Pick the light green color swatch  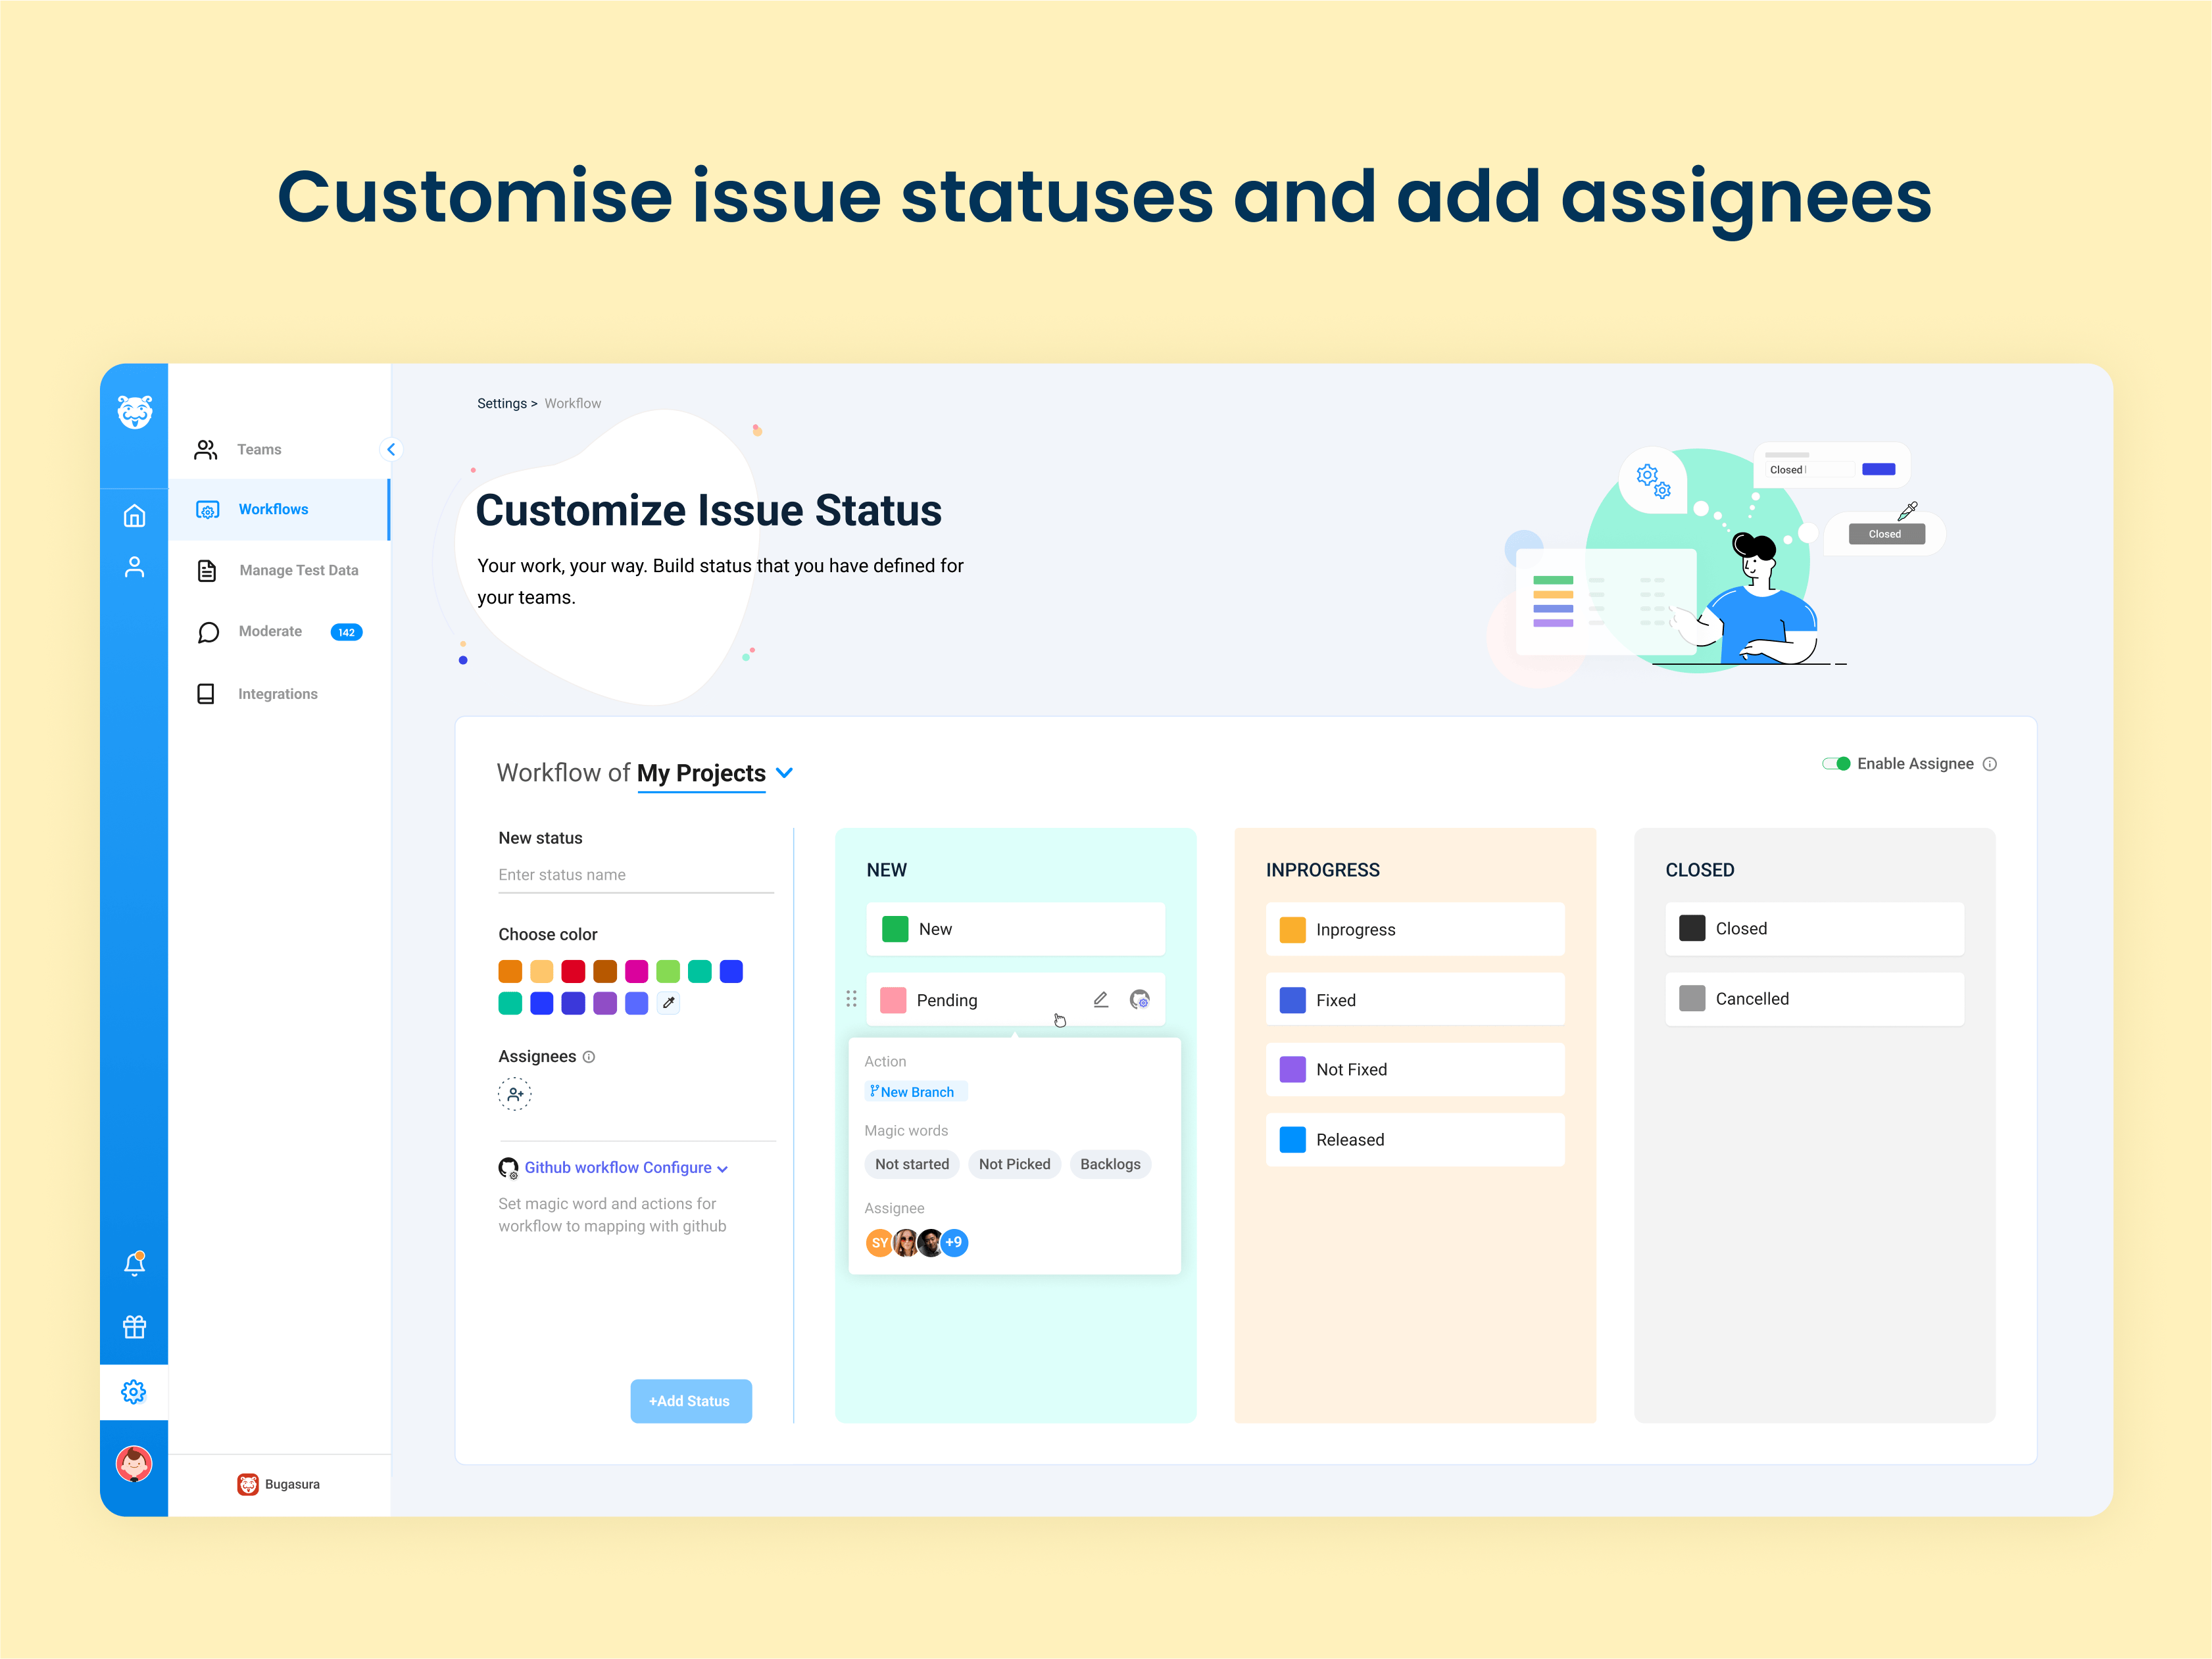click(668, 971)
